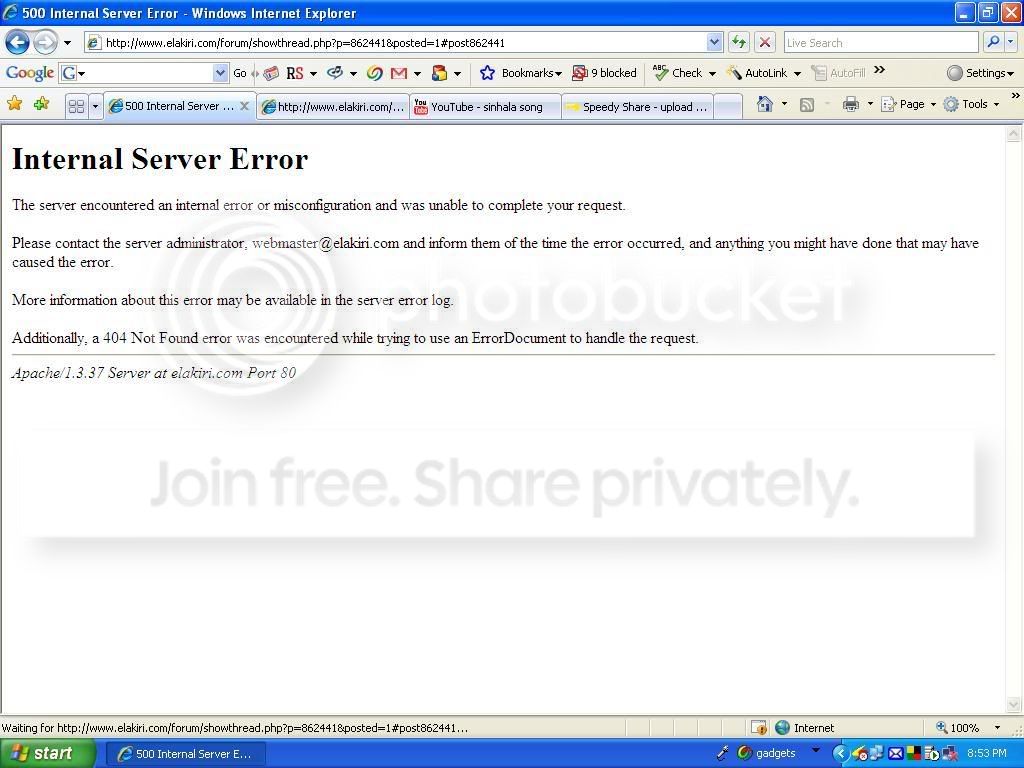
Task: Click the Home house icon
Action: pyautogui.click(x=765, y=104)
